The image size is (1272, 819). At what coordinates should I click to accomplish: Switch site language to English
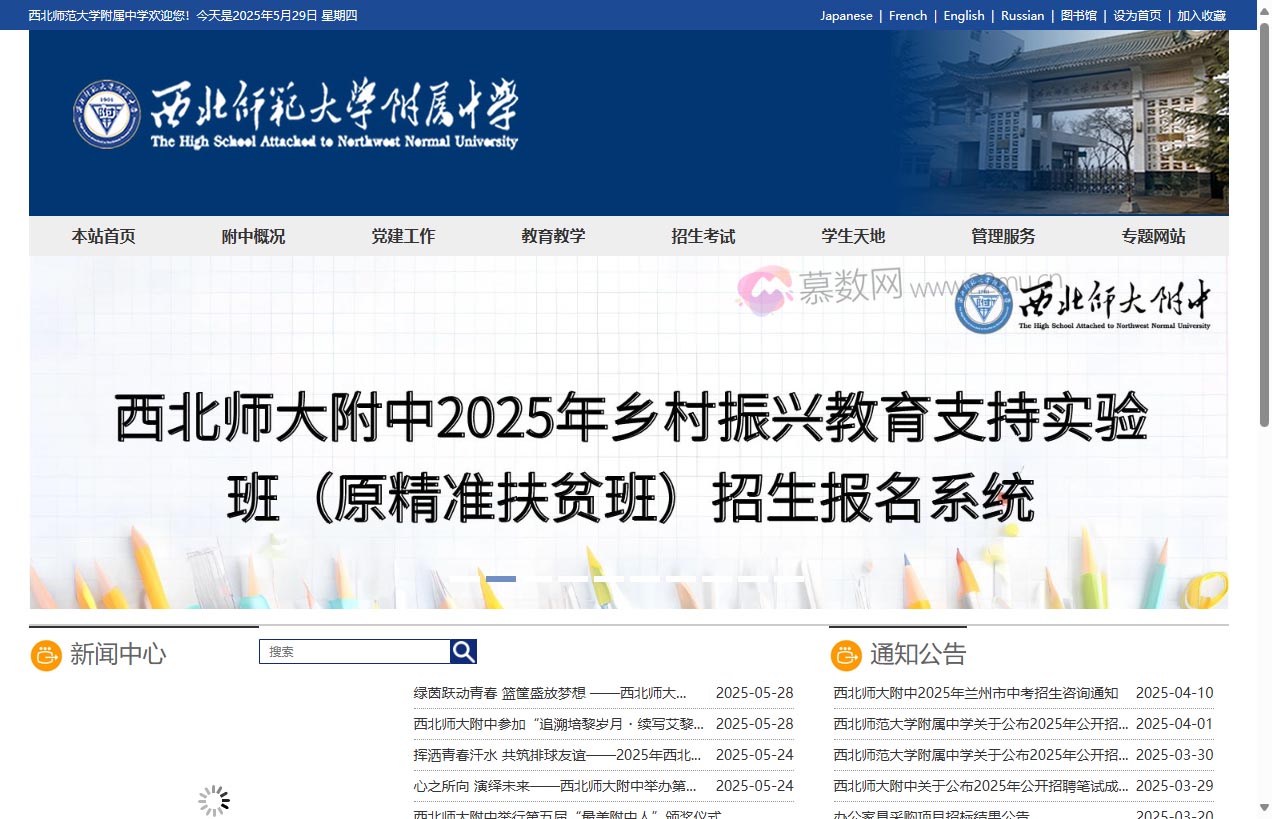tap(963, 15)
